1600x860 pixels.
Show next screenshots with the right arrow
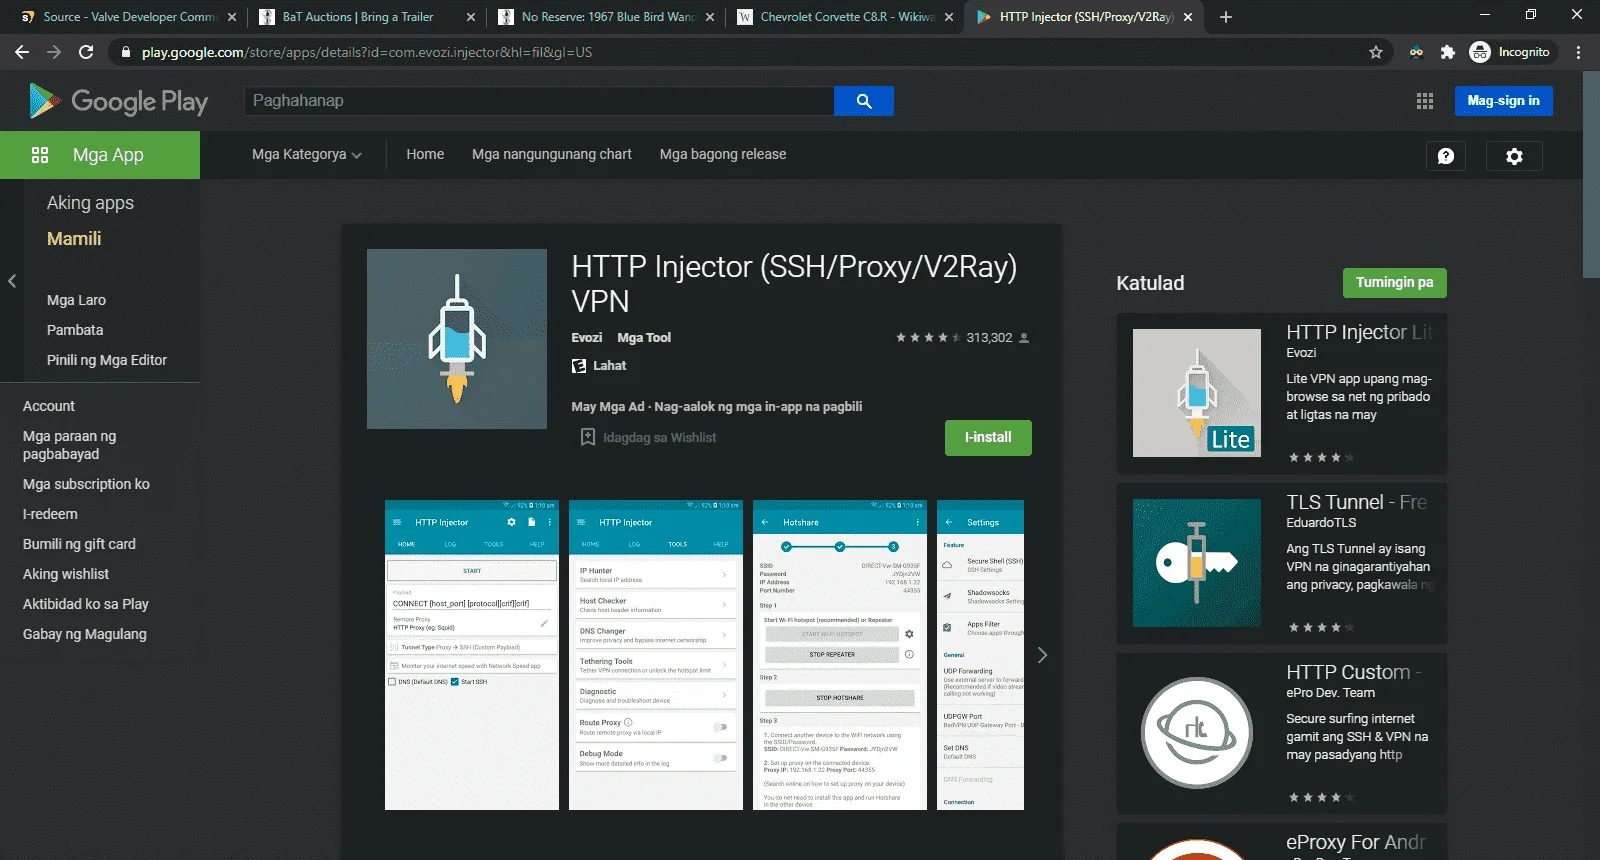point(1042,655)
